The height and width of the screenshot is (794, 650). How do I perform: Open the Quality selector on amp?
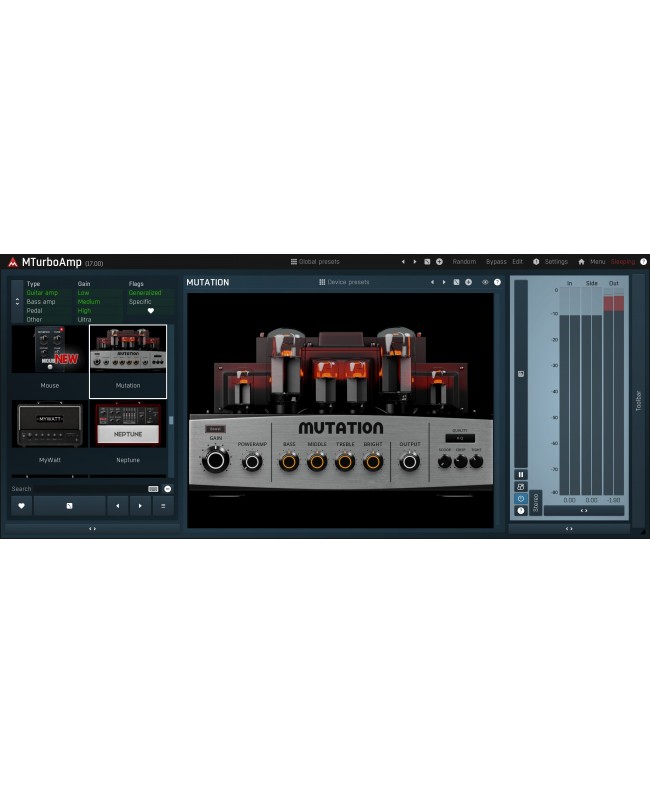pos(460,438)
